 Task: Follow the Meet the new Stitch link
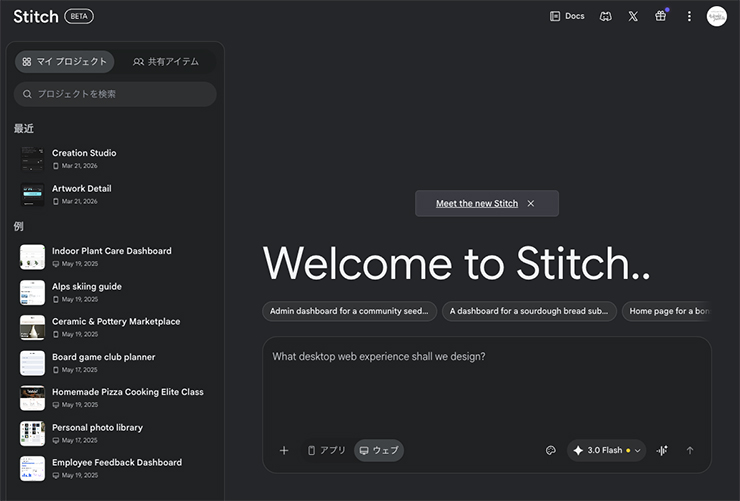(x=477, y=203)
